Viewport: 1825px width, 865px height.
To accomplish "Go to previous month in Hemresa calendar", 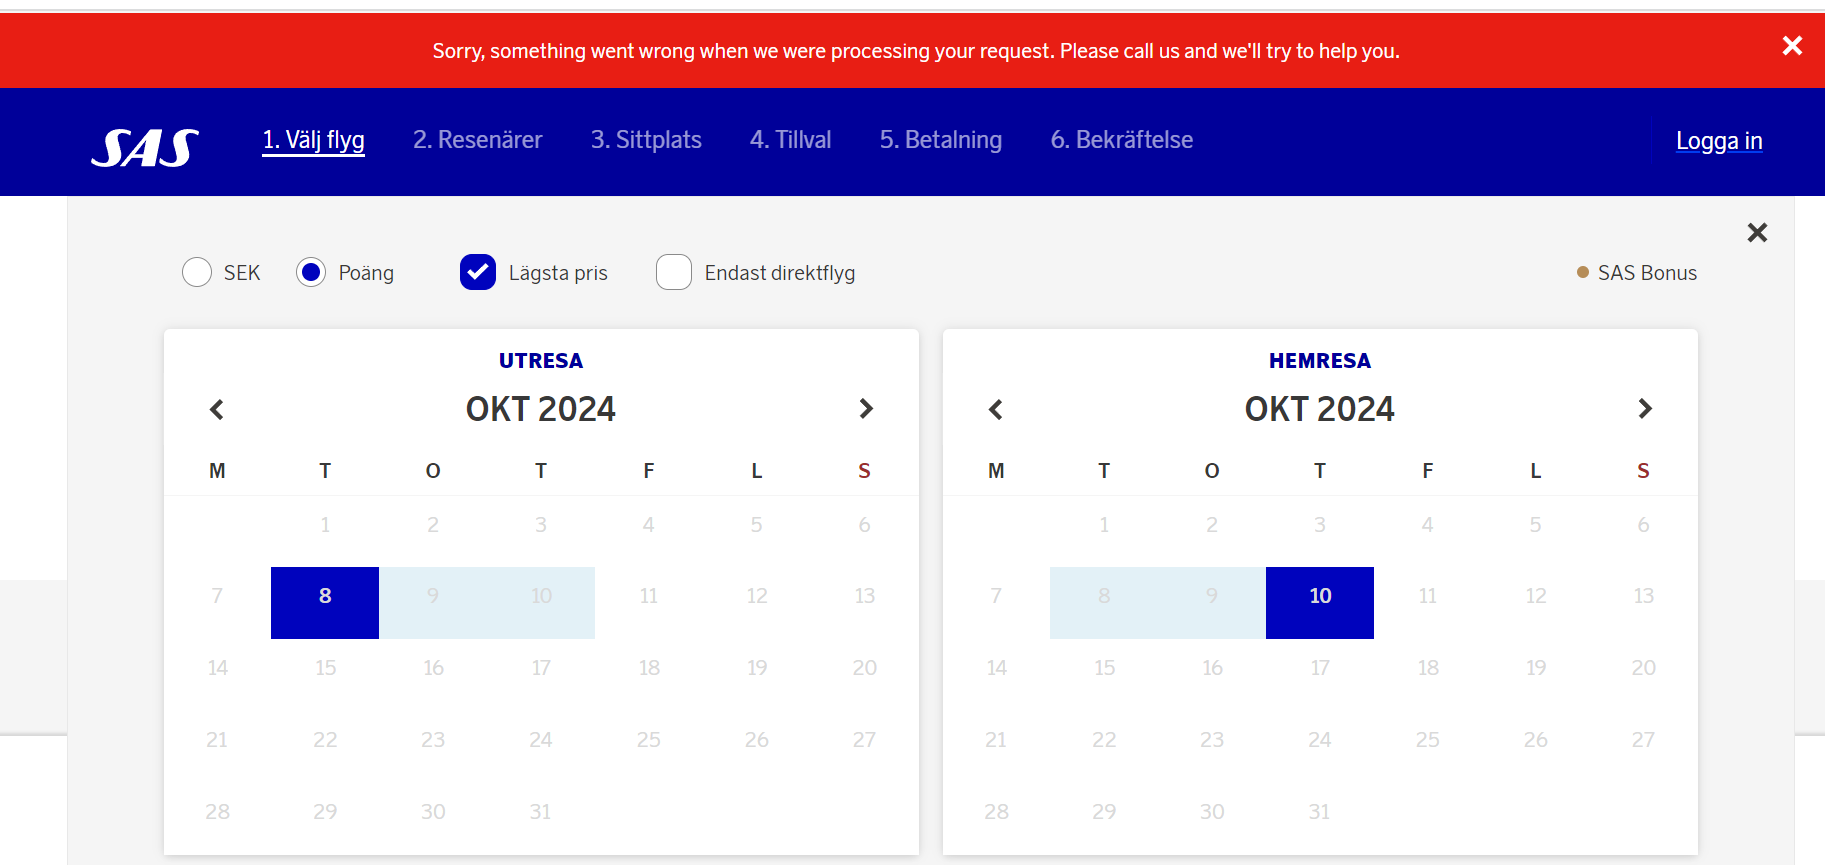I will [996, 409].
